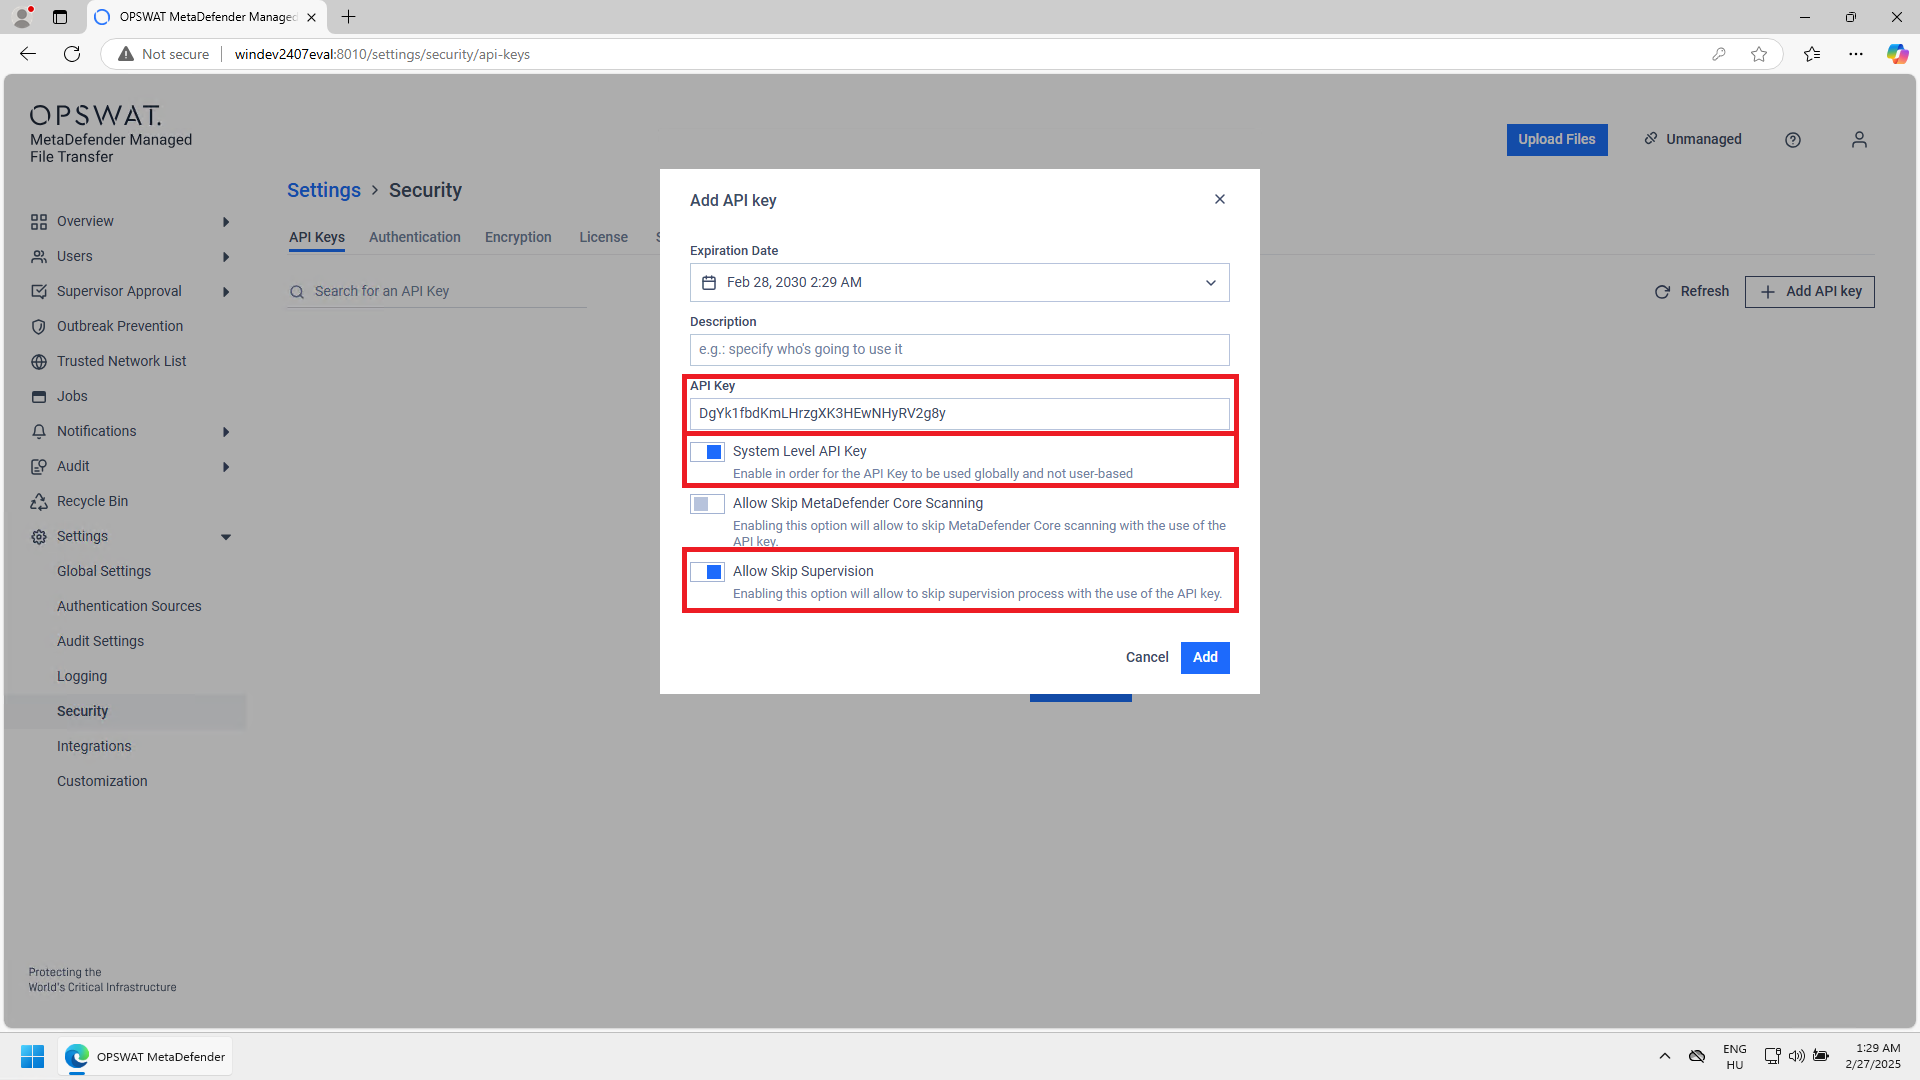
Task: Open browser Settings and more menu
Action: 1856,54
